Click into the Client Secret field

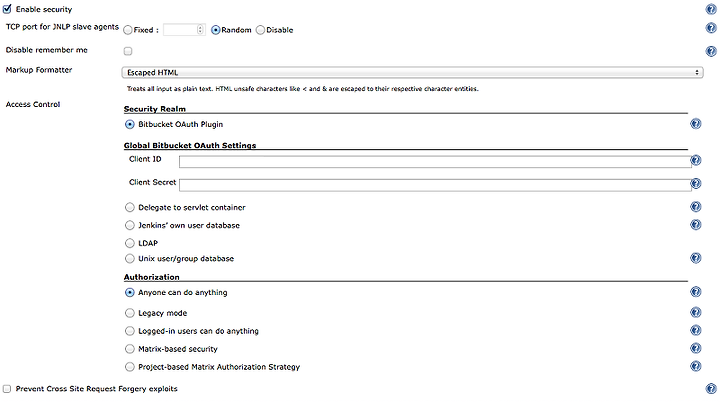click(435, 185)
